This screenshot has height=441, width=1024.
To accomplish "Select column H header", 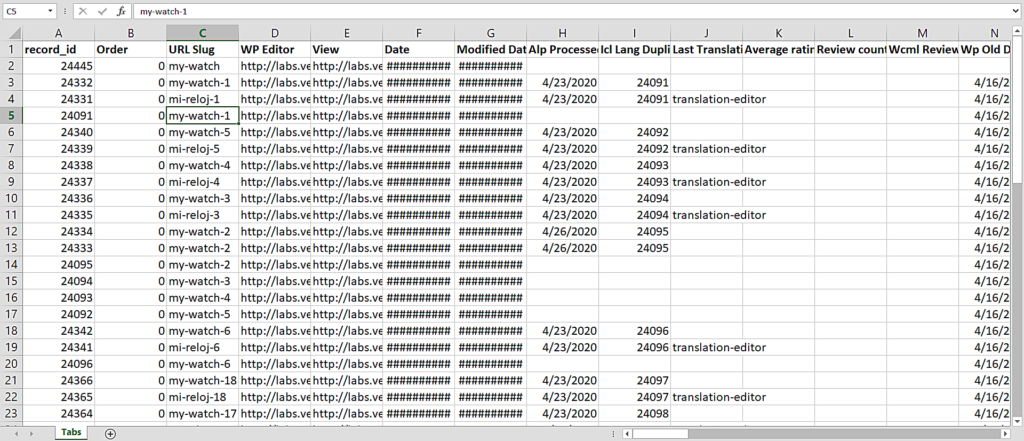I will [562, 32].
